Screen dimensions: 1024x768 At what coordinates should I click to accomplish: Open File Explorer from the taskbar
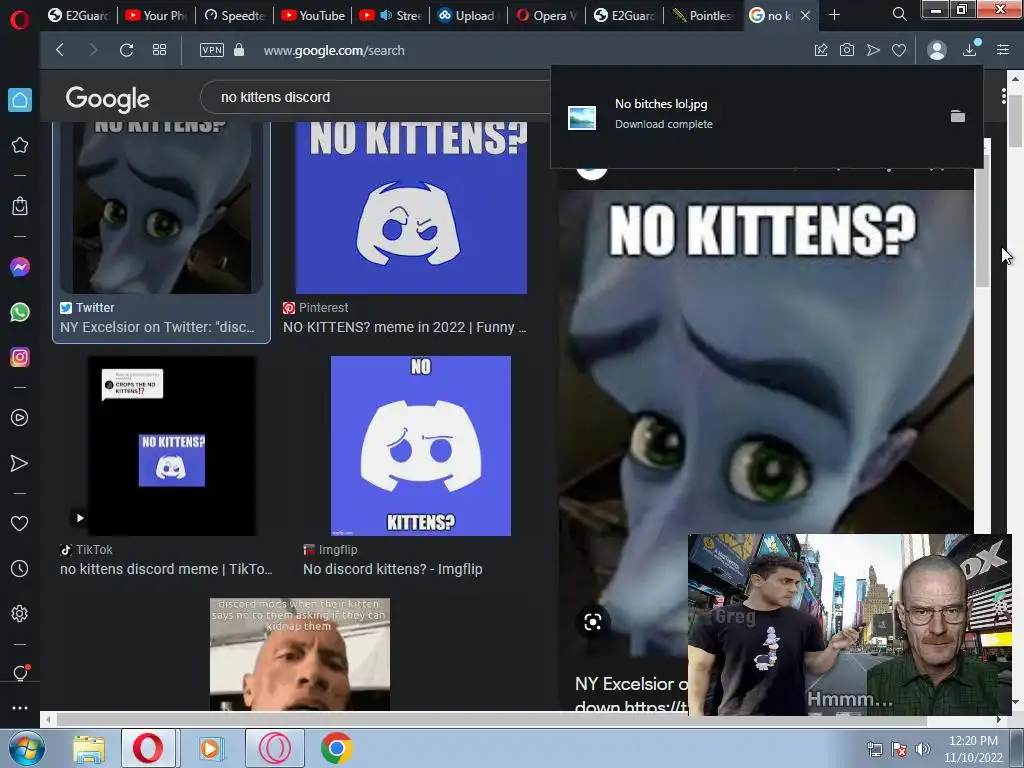[x=89, y=748]
